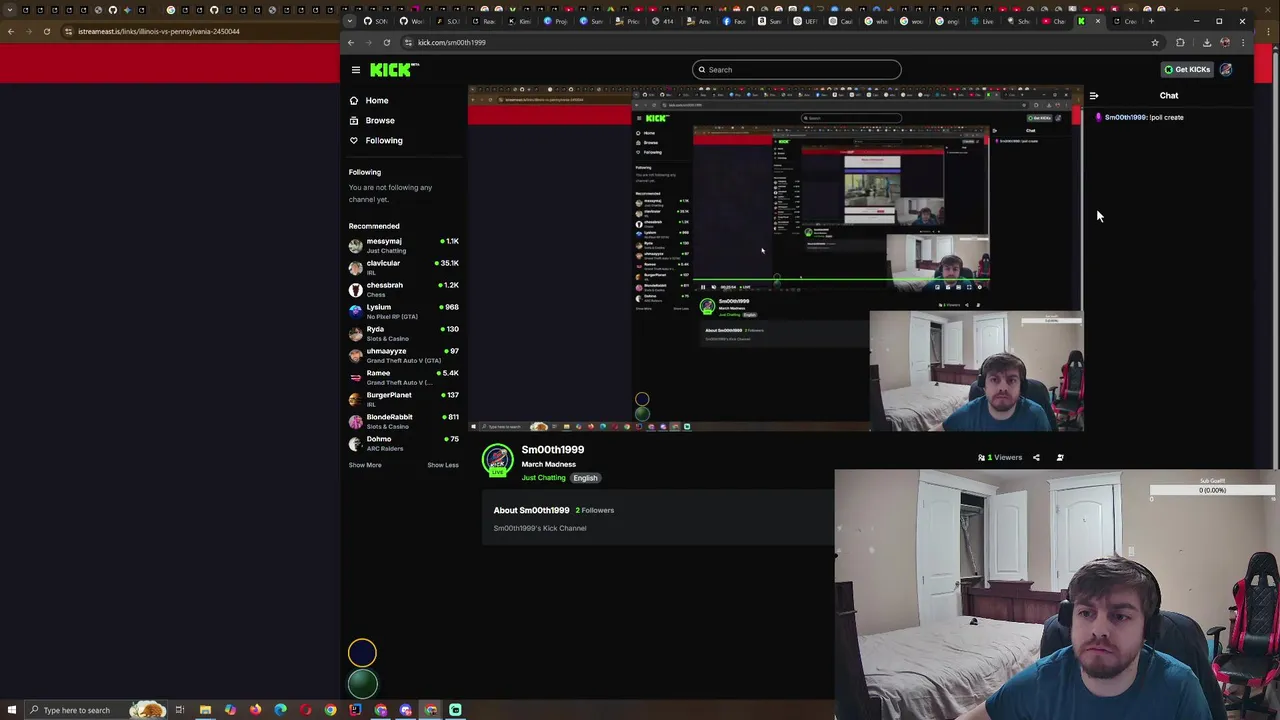Click the Get KICKs button

1187,69
